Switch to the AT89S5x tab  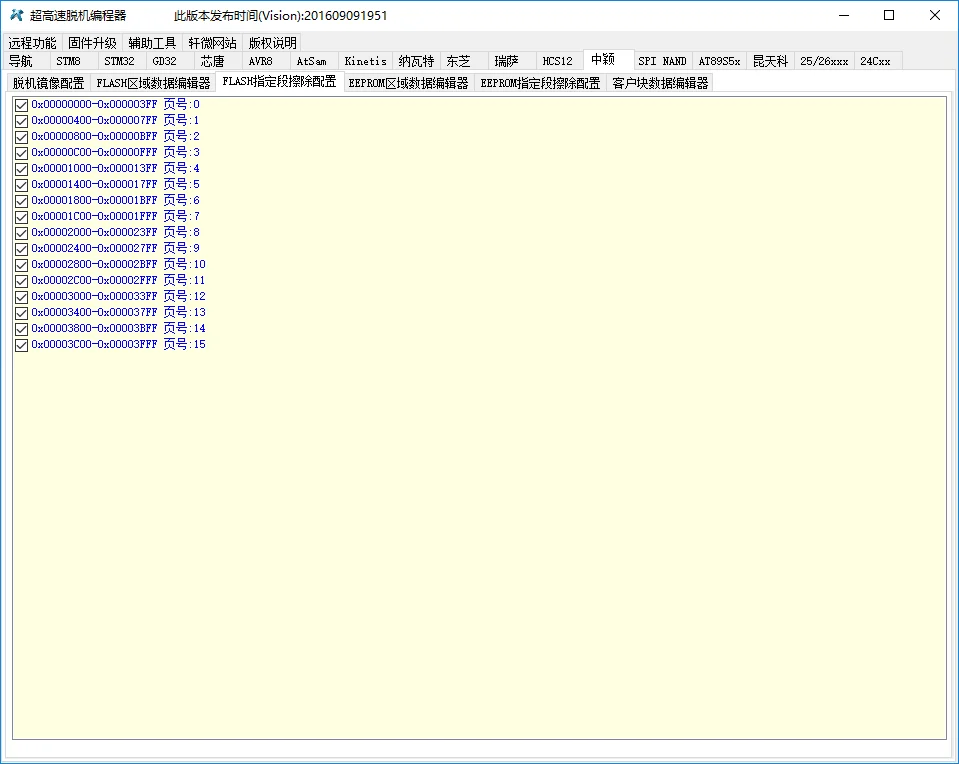(x=719, y=61)
